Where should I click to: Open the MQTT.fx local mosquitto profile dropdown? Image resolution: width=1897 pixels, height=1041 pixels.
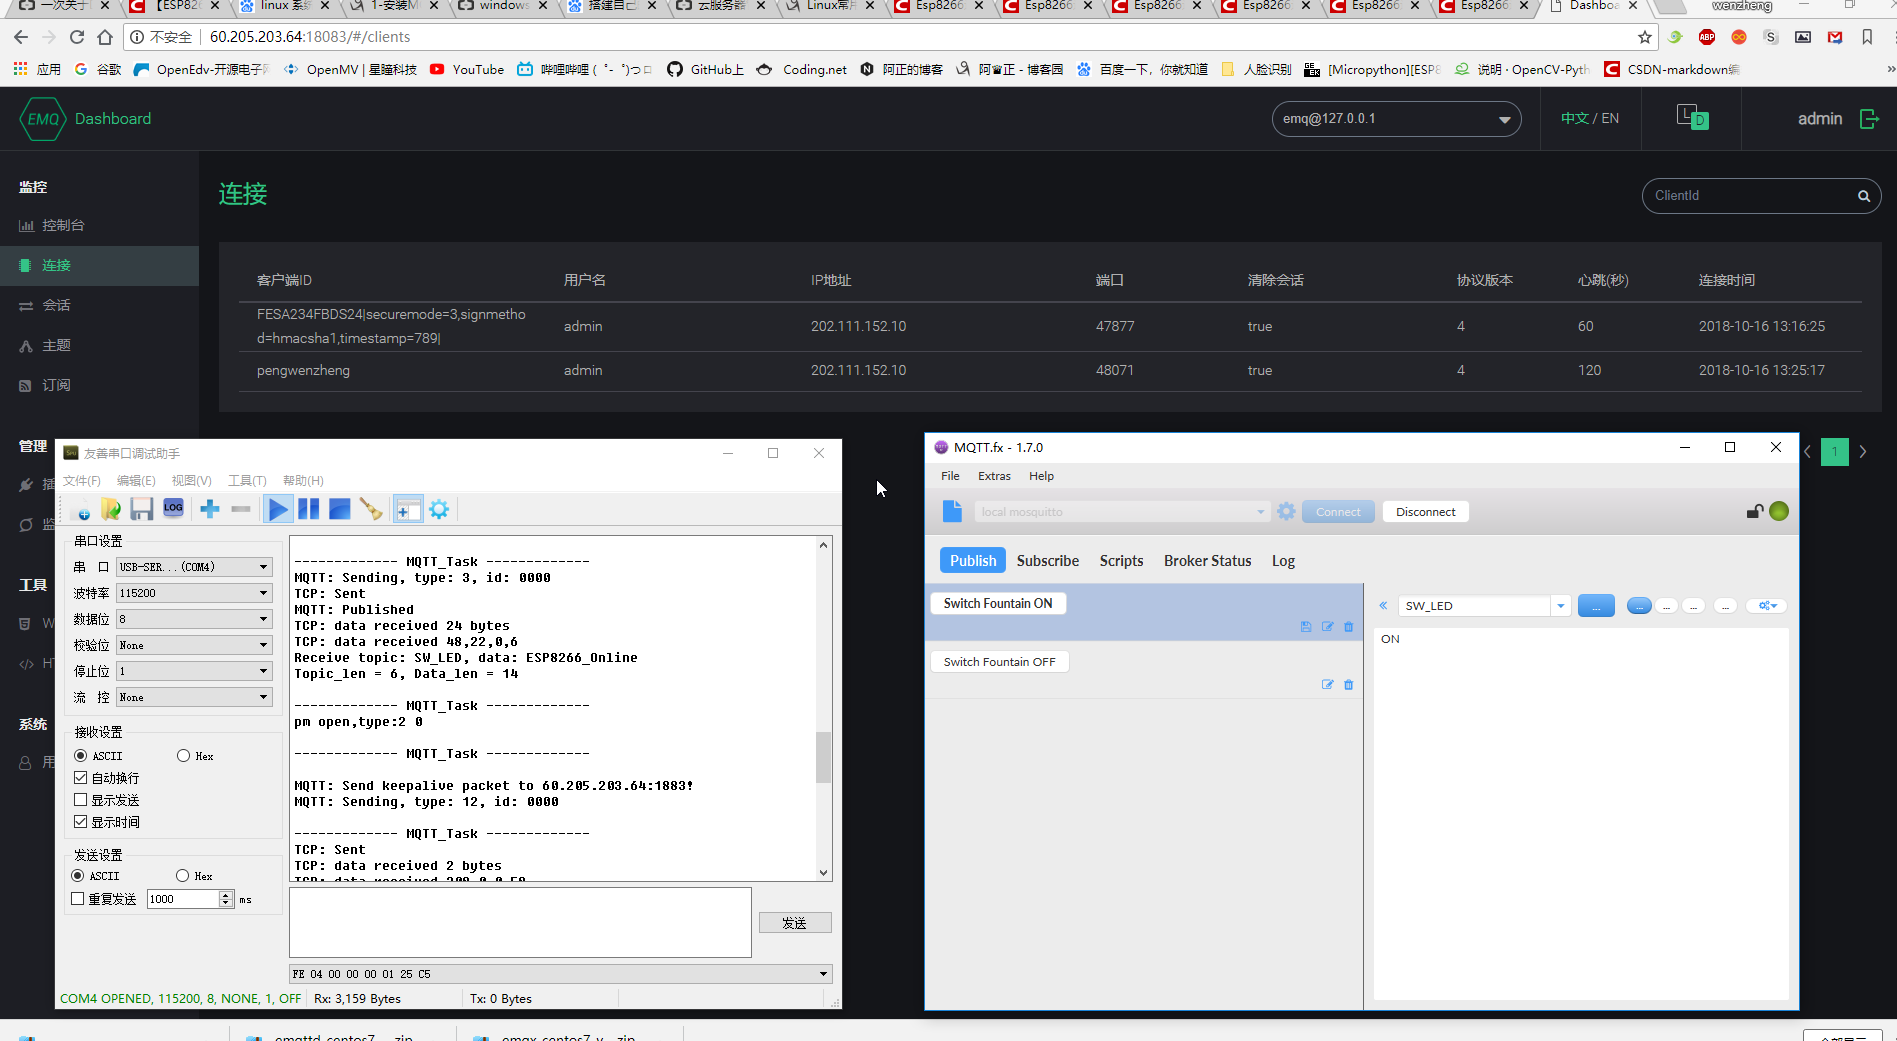point(1121,512)
